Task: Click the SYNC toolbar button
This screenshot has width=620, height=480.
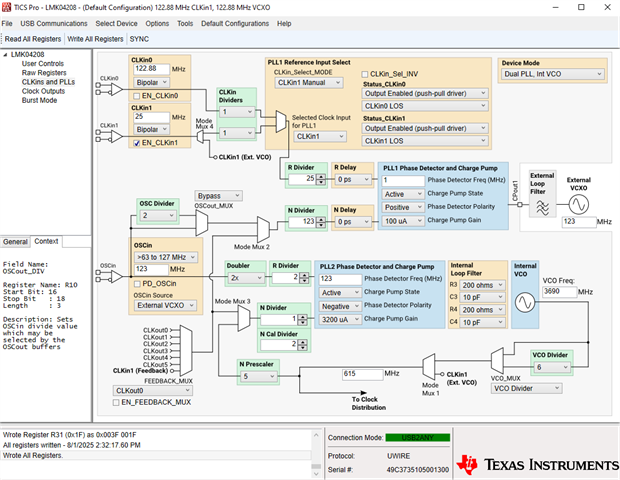Action: coord(139,39)
